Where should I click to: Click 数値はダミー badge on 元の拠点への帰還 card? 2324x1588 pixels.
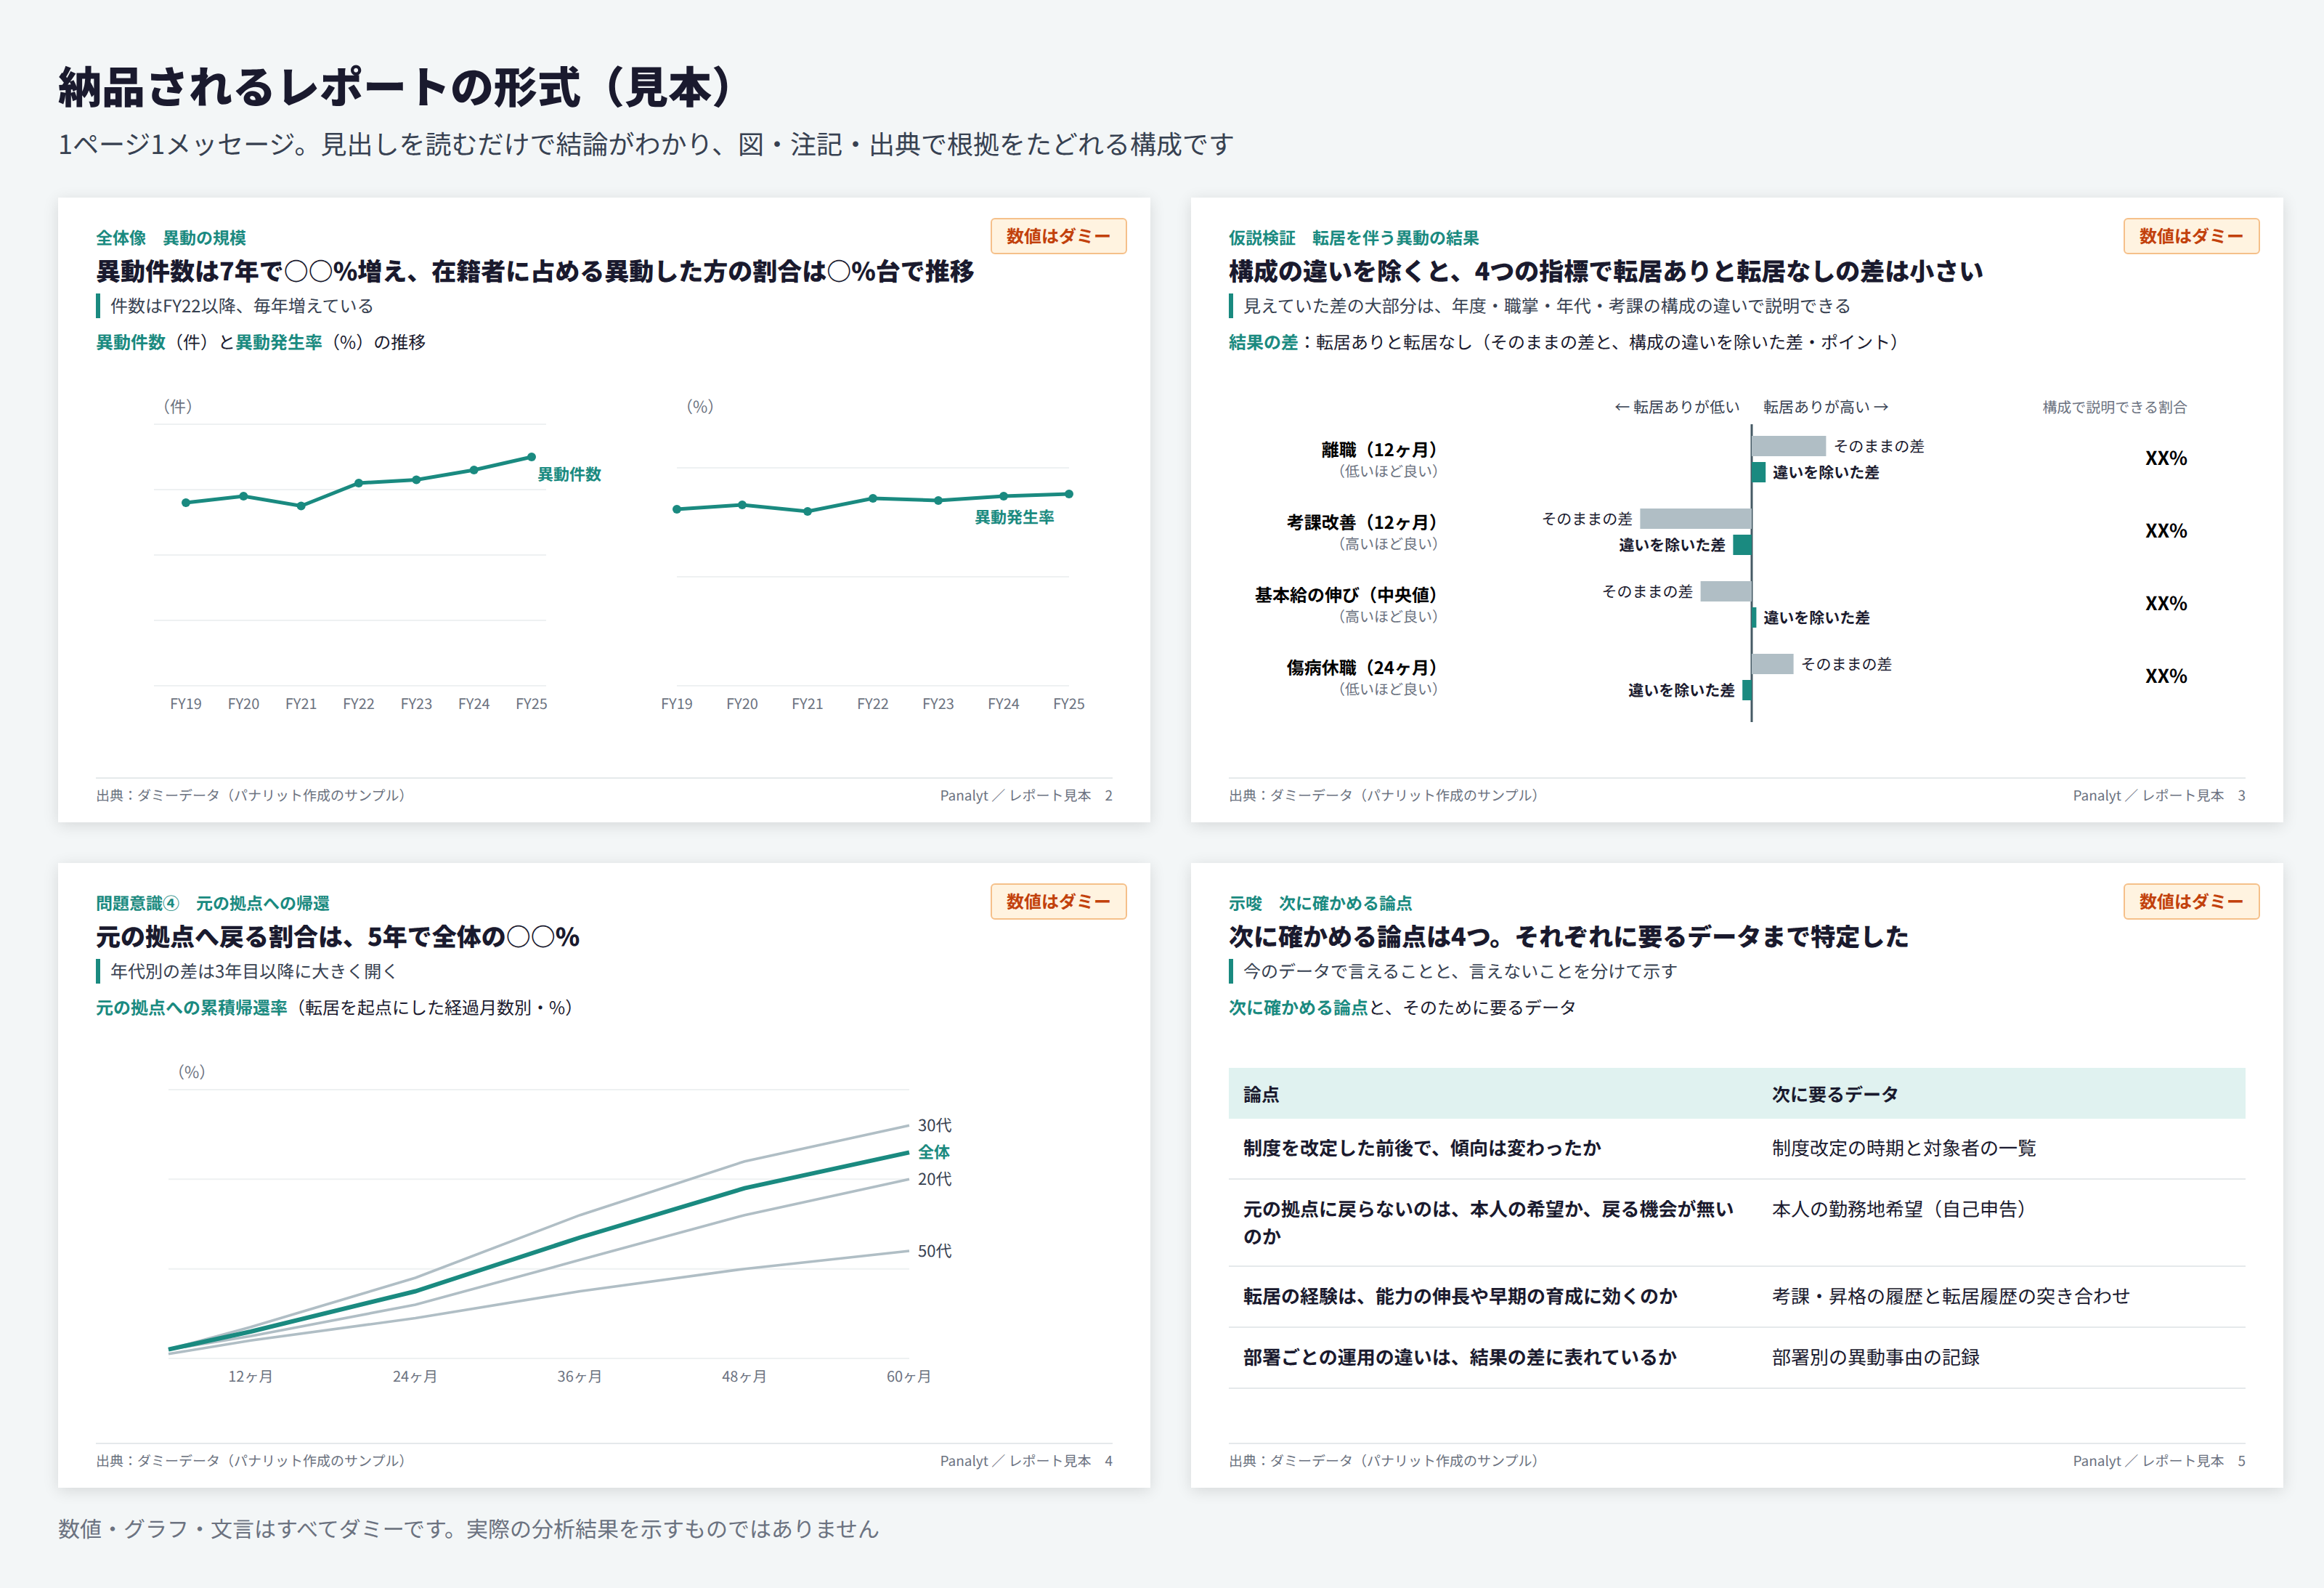[1058, 901]
